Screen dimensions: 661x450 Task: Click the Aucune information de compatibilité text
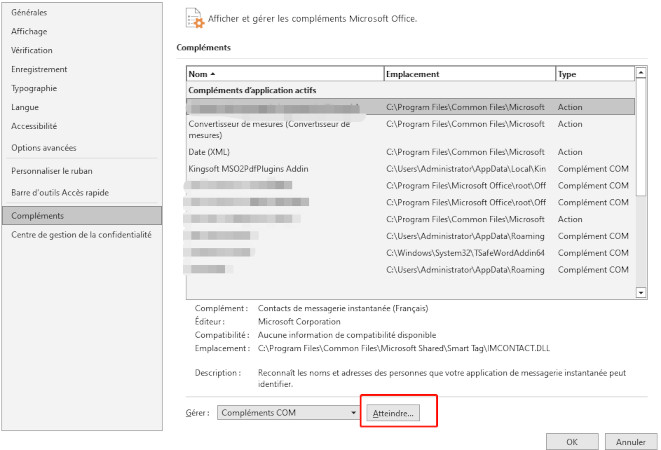(347, 335)
